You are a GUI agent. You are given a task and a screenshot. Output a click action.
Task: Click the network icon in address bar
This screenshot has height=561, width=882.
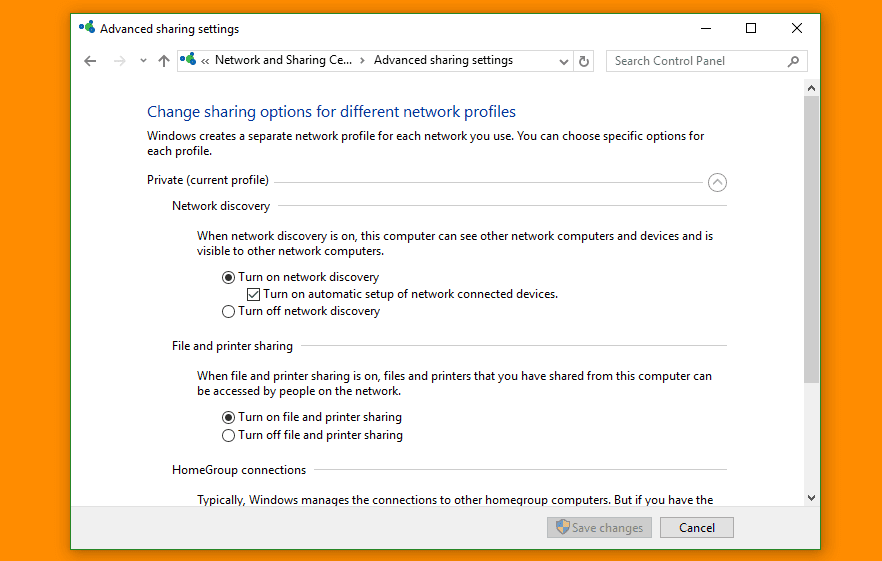click(x=188, y=60)
